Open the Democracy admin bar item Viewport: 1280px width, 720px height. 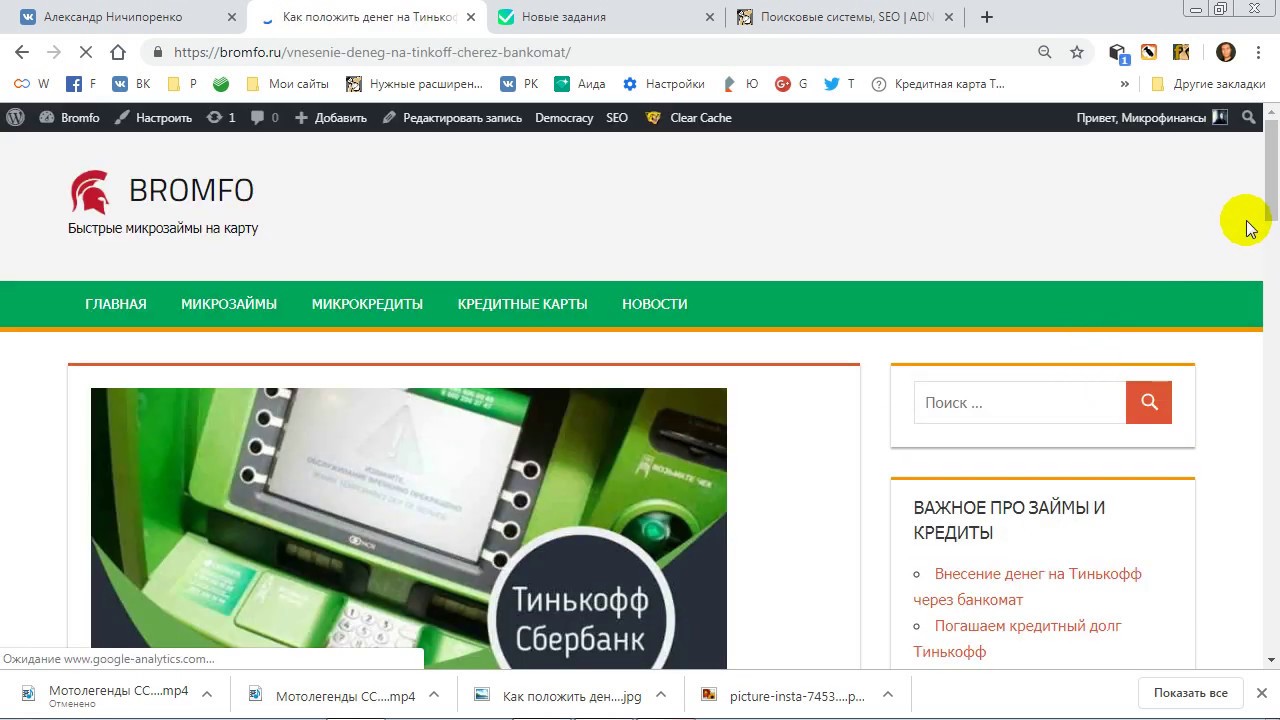click(x=564, y=117)
